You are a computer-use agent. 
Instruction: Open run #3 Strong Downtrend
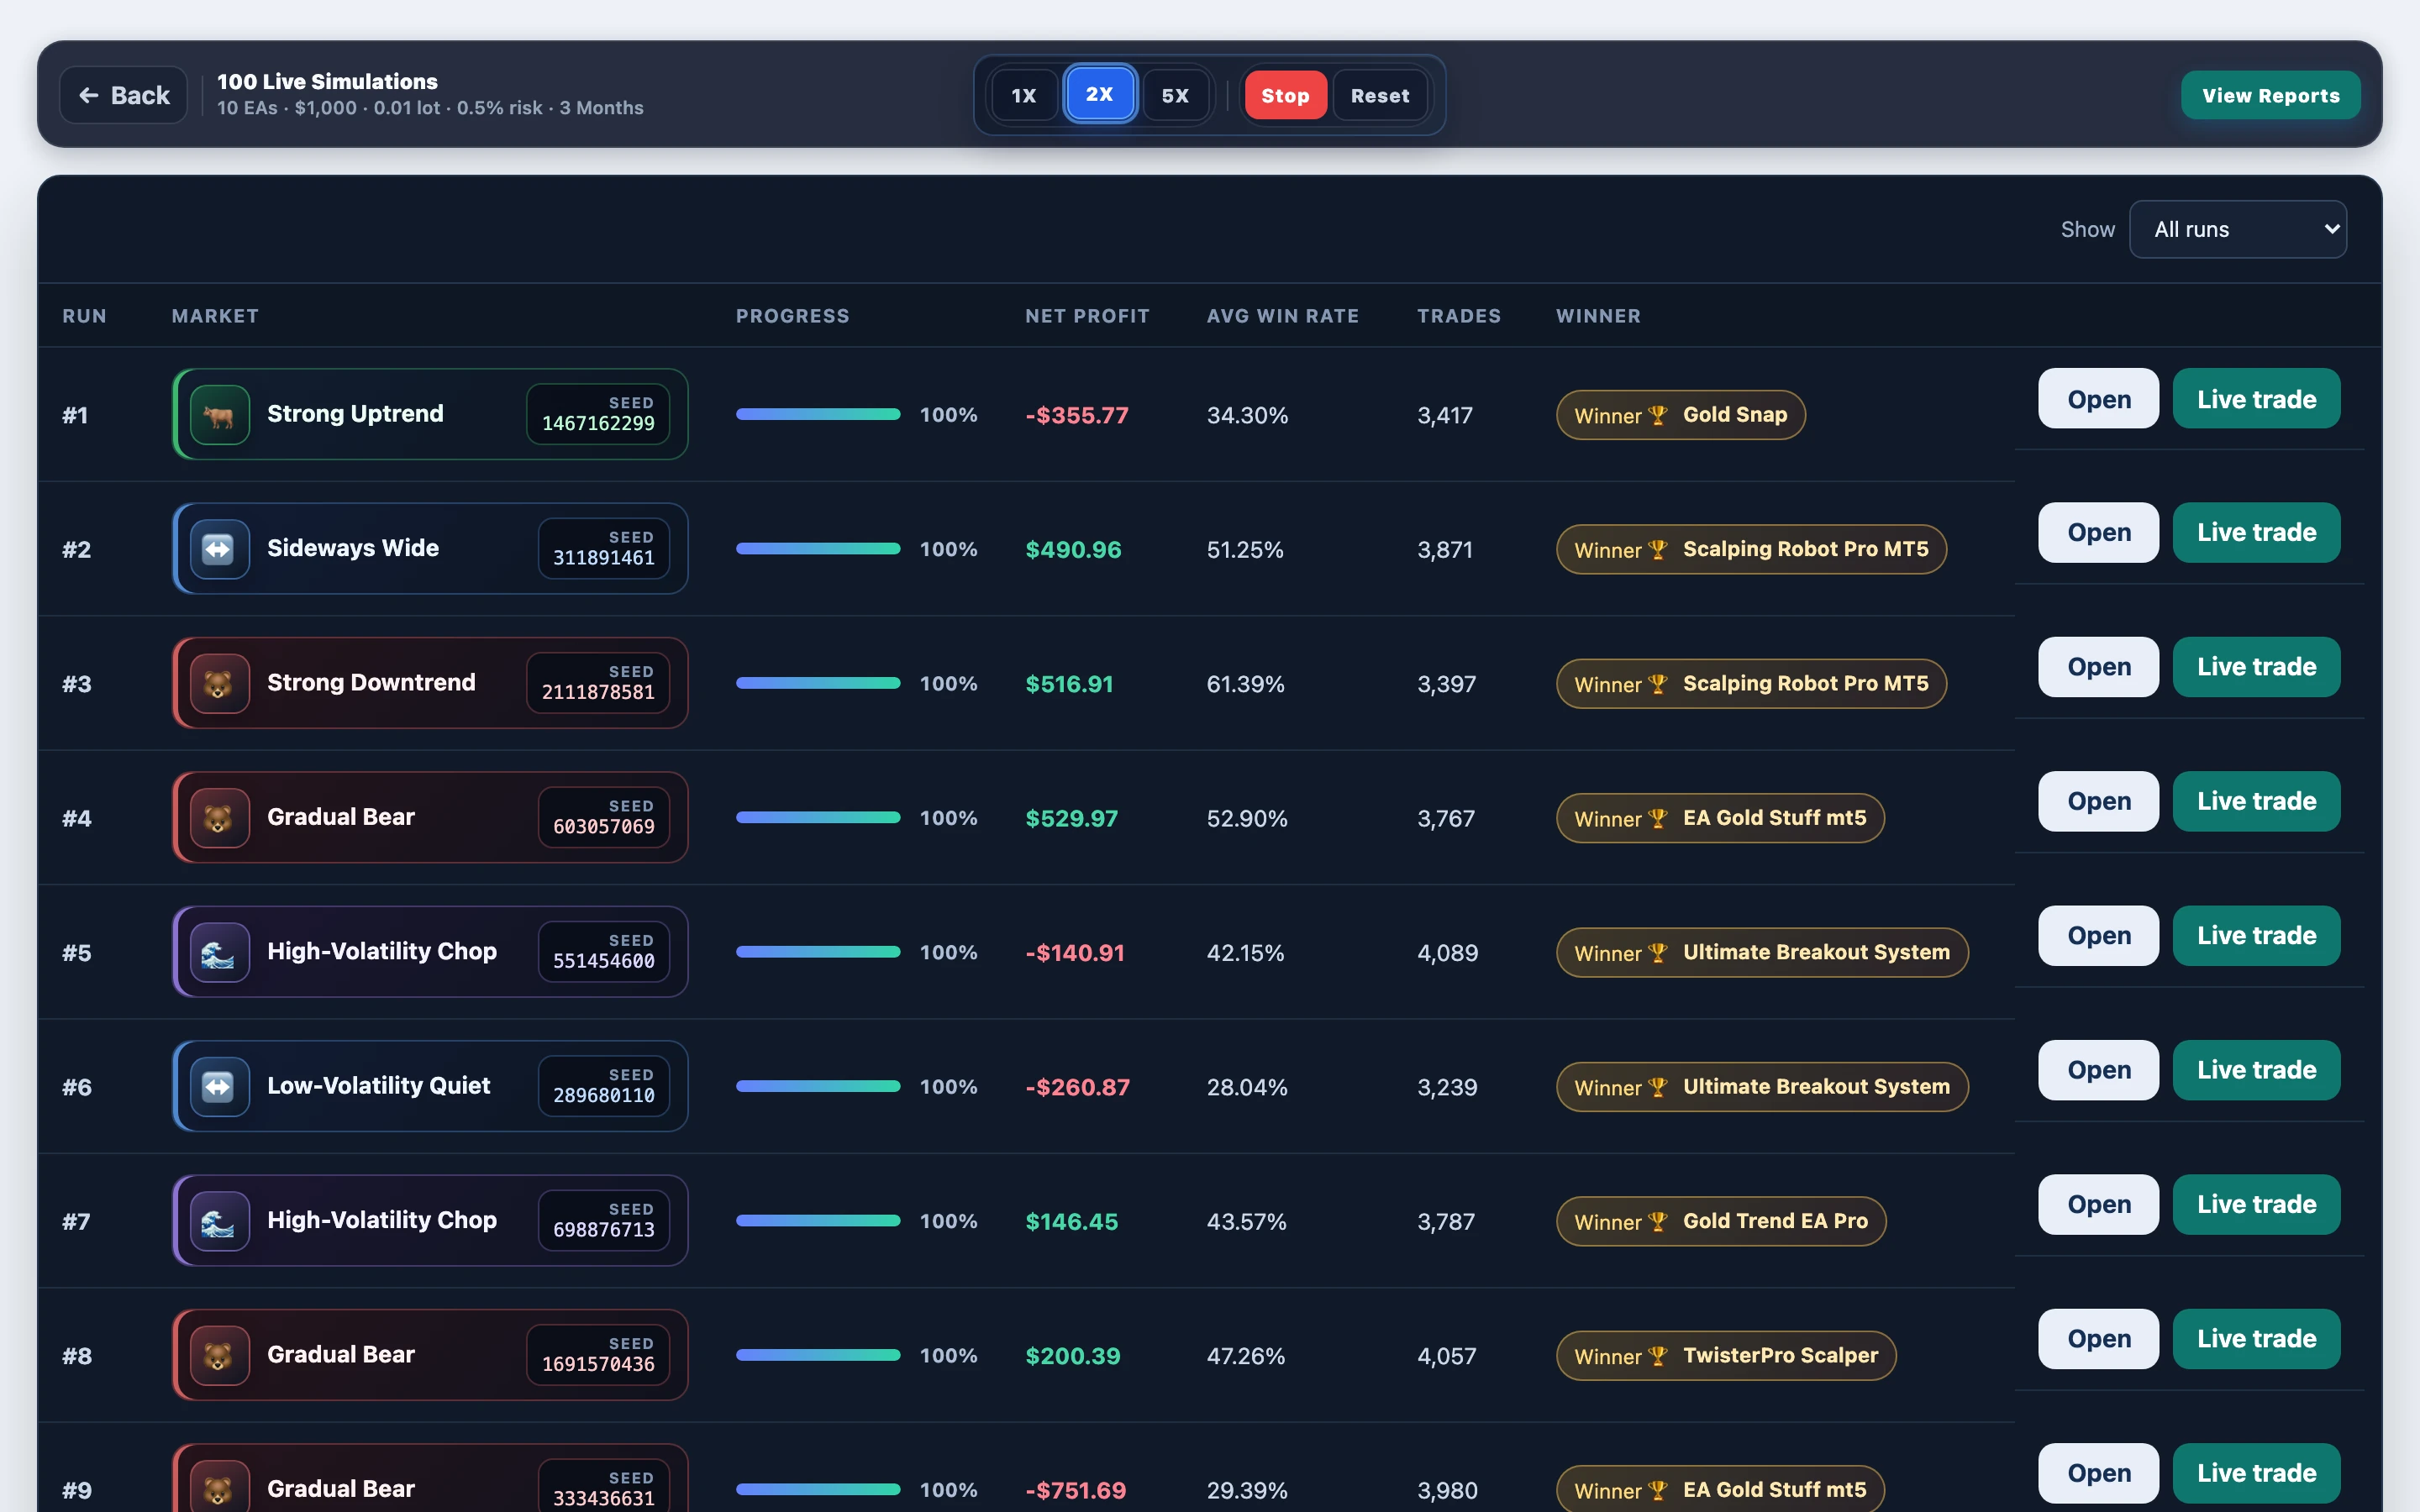click(x=2099, y=667)
